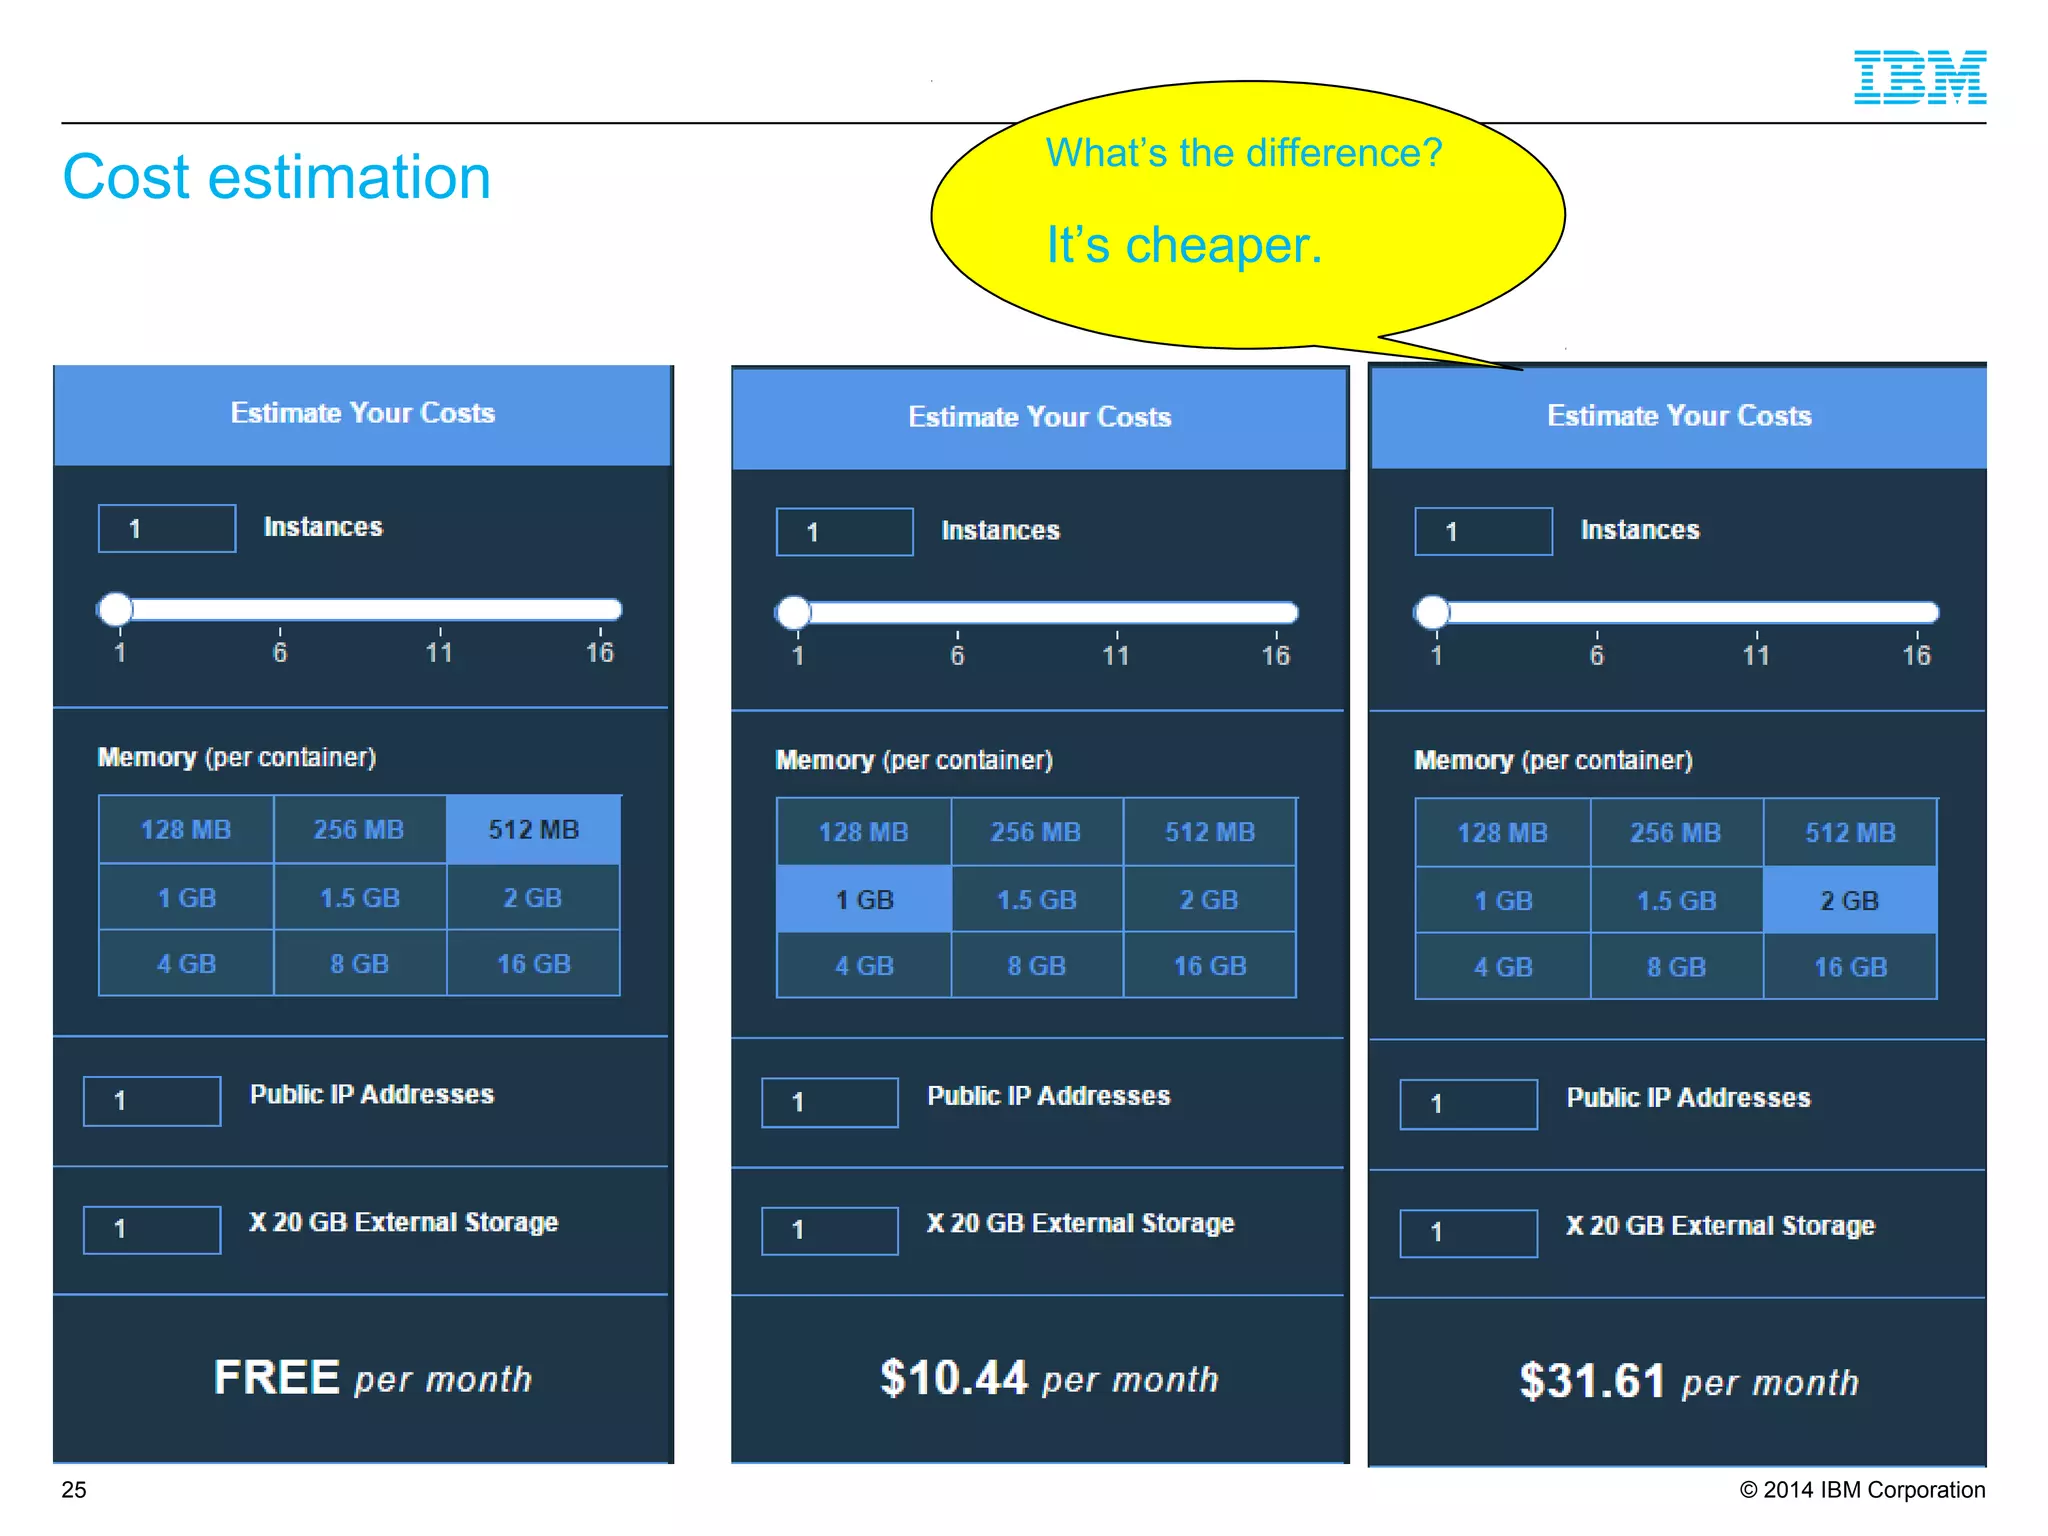
Task: Click the Instances slider handle in FREE panel
Action: click(x=116, y=609)
